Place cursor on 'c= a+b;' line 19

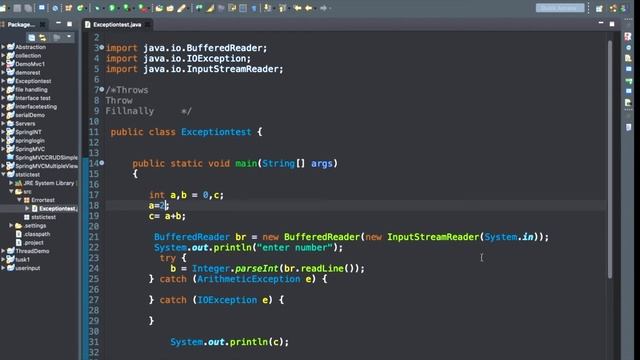coord(167,216)
